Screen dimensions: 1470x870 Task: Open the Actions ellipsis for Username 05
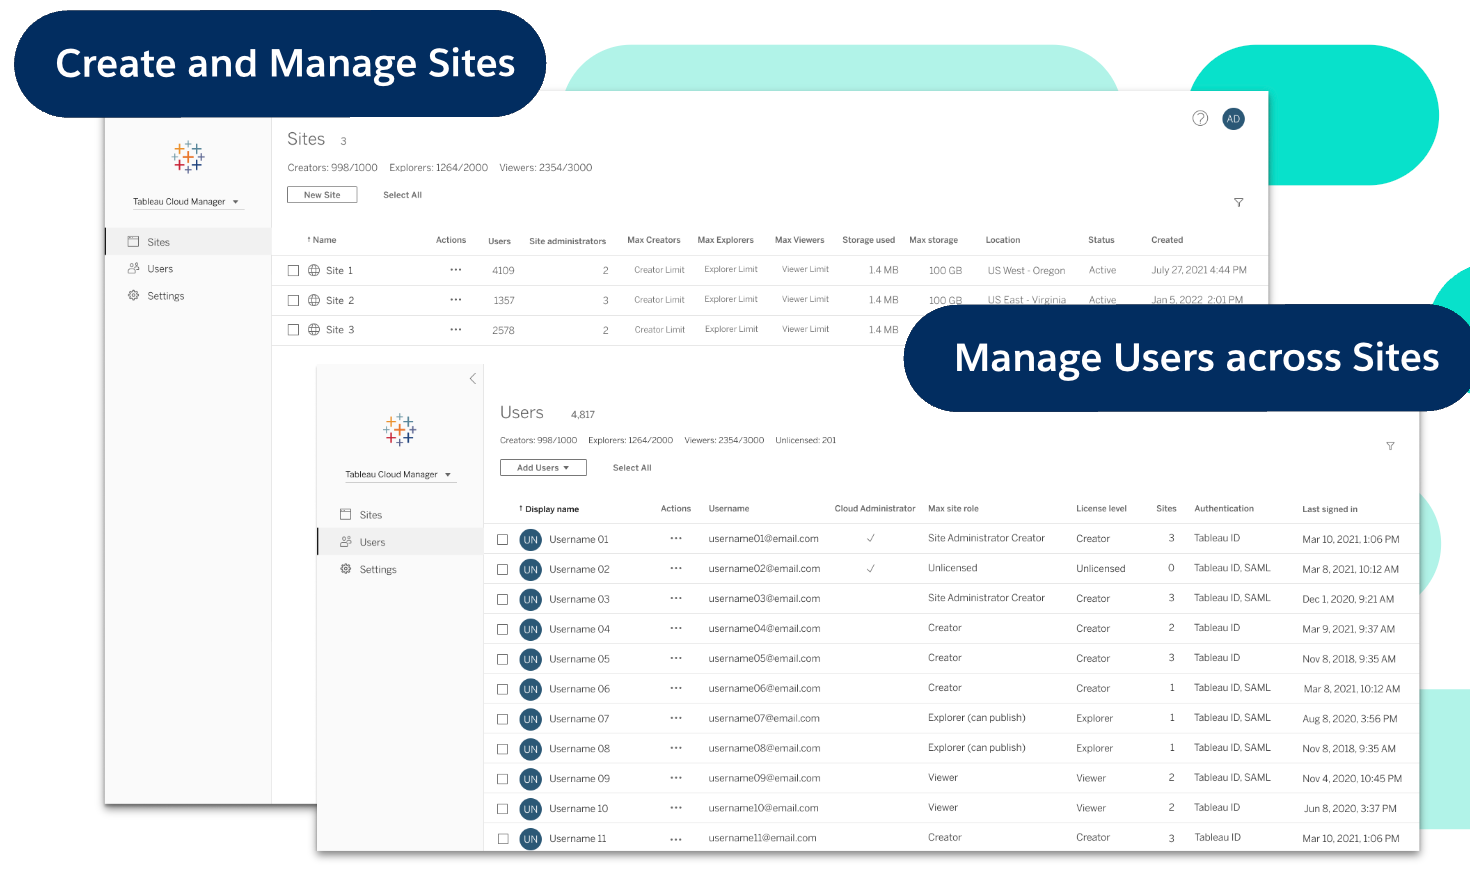pos(676,658)
